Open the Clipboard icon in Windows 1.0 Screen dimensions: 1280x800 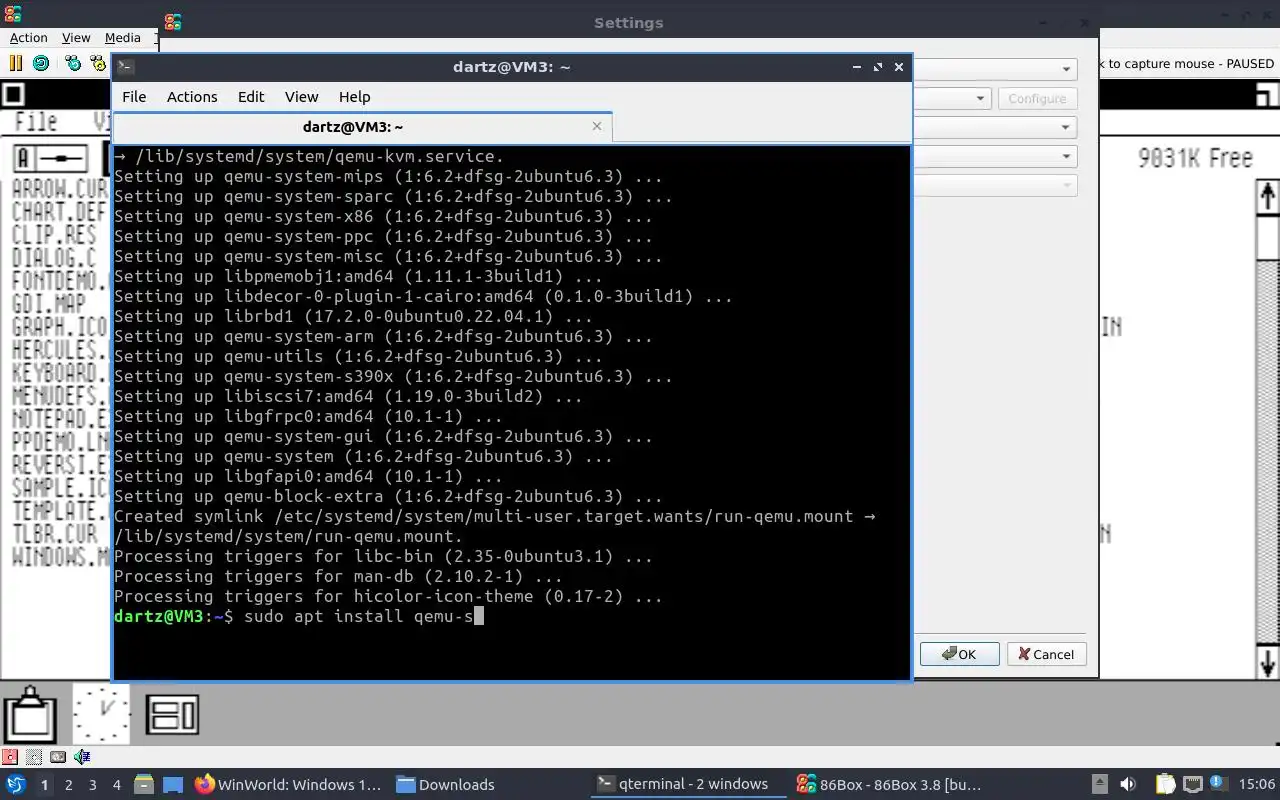click(x=29, y=713)
